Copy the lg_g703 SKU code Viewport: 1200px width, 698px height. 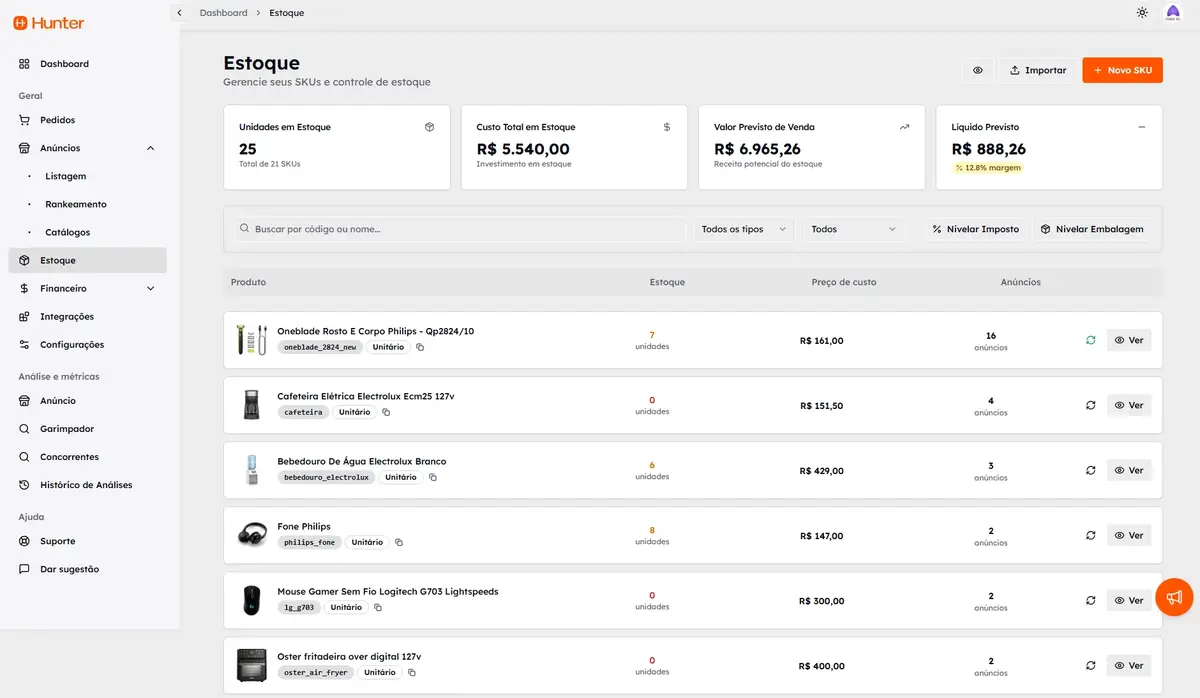378,607
